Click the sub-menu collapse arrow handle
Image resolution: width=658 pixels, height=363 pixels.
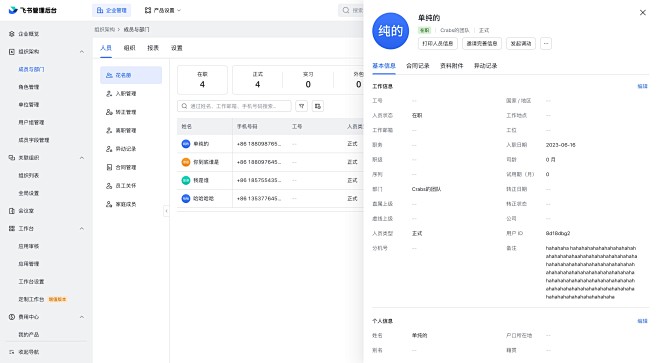pyautogui.click(x=166, y=211)
